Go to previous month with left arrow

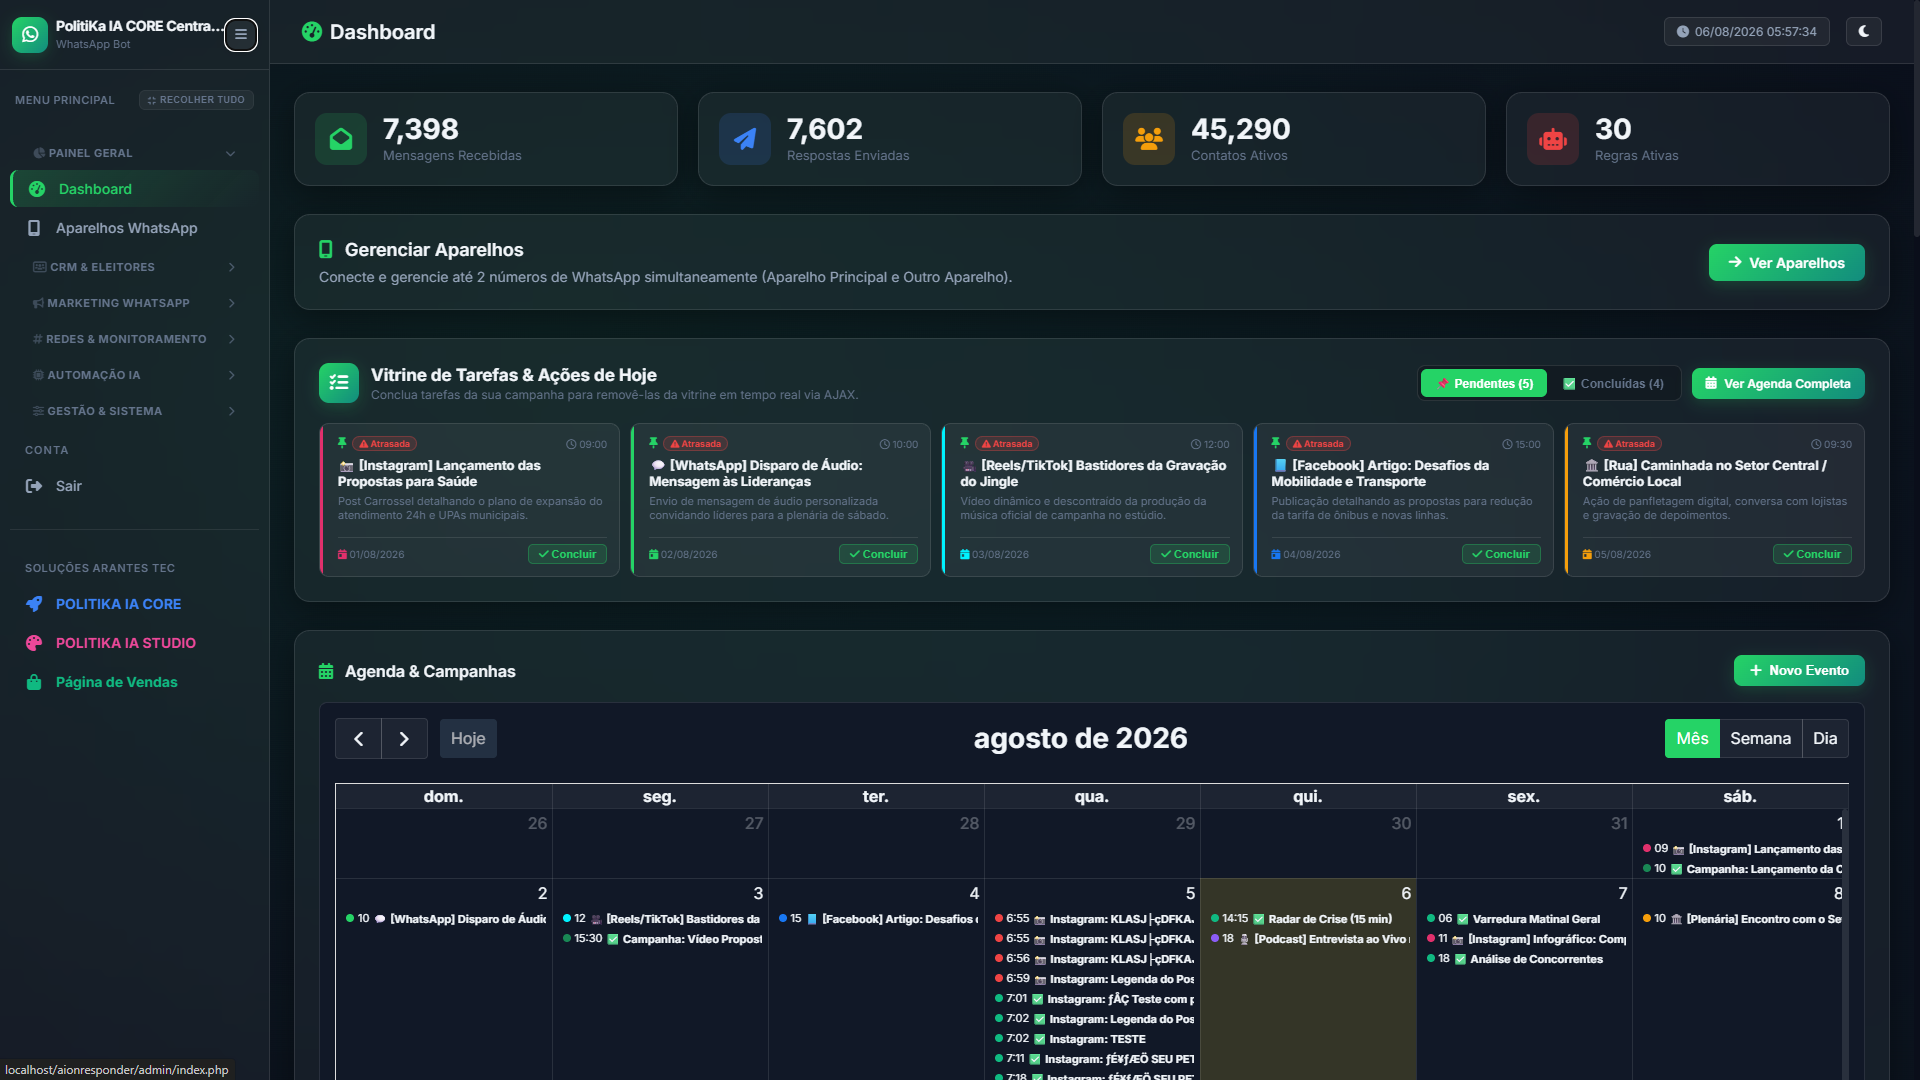point(358,738)
